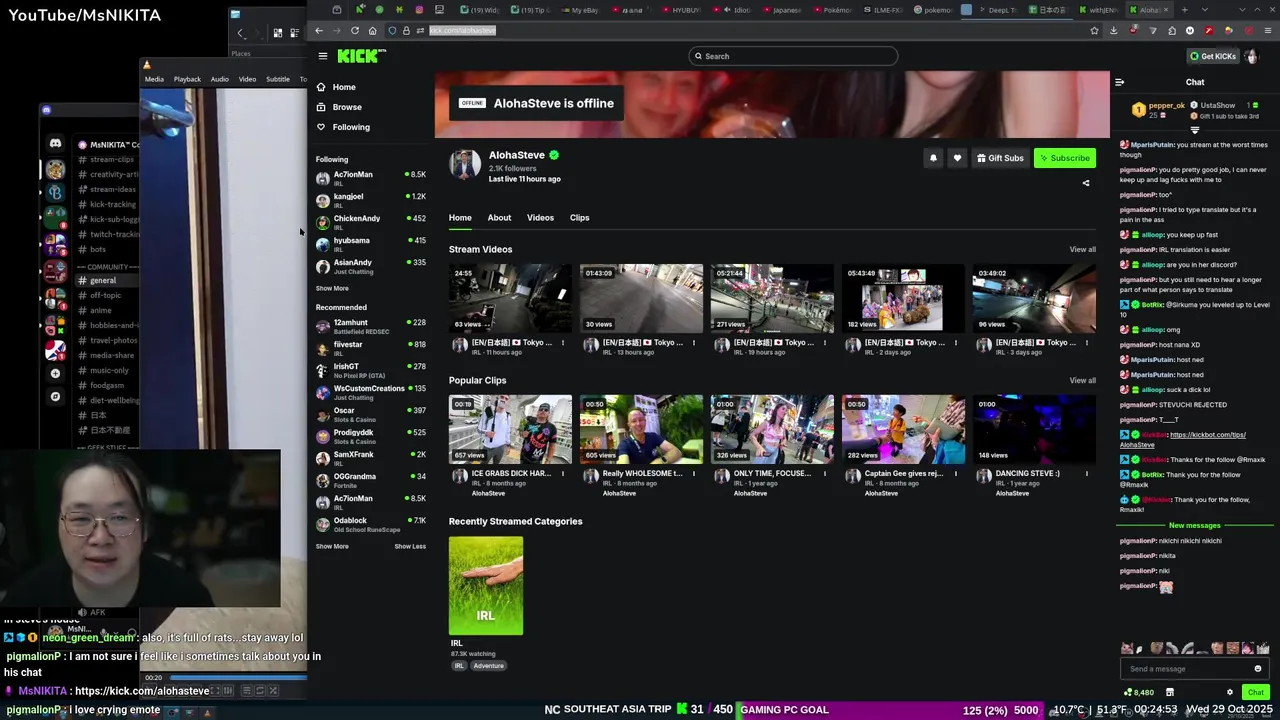
Task: Click the verified badge next to AlohaSteve
Action: click(x=553, y=155)
